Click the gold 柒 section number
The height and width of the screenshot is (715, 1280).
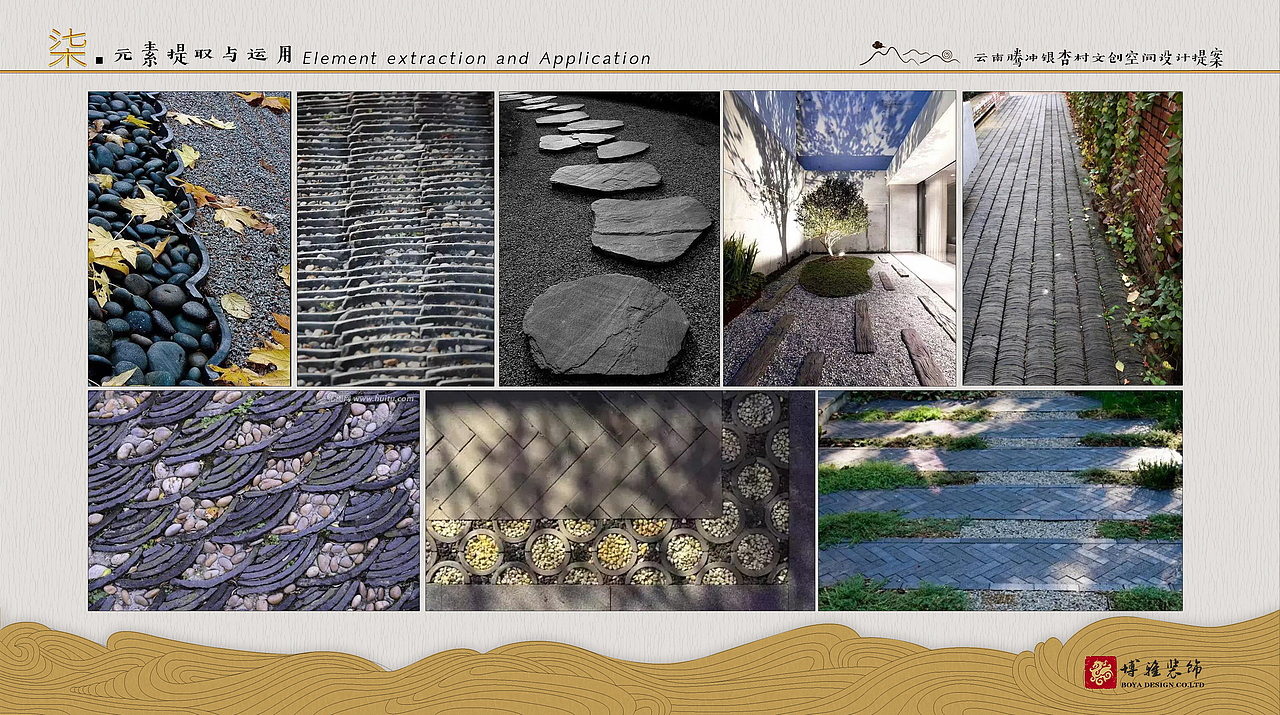coord(68,49)
